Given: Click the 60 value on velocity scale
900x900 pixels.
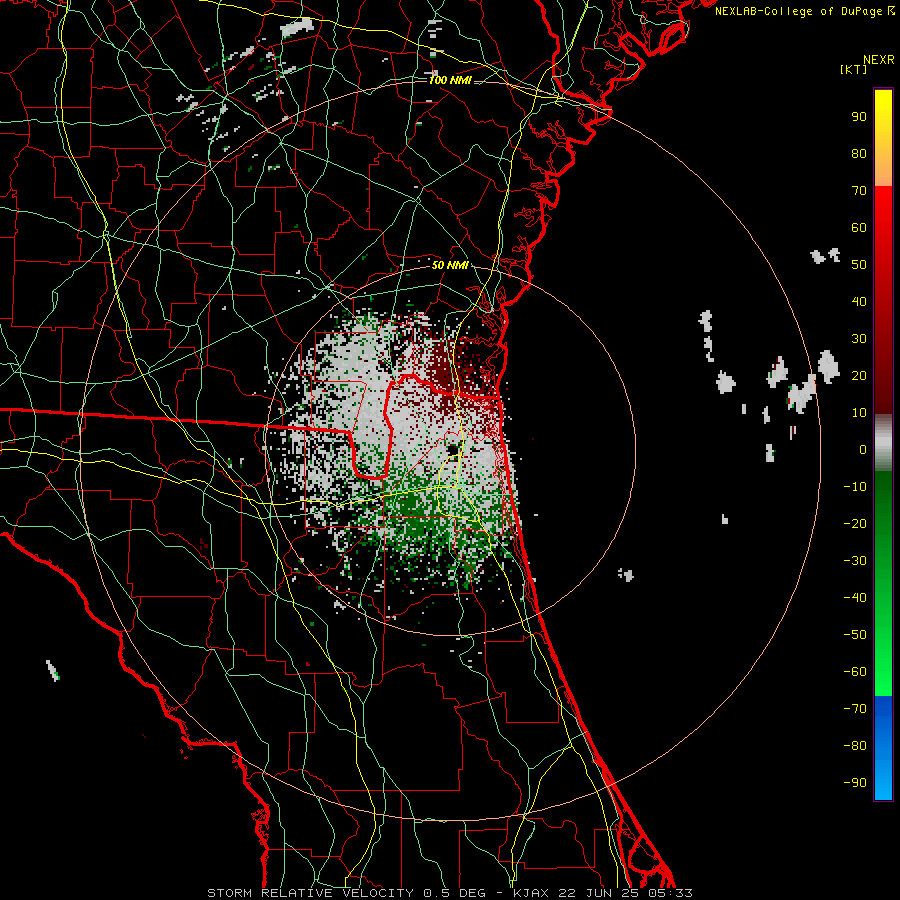Looking at the screenshot, I should coord(859,228).
